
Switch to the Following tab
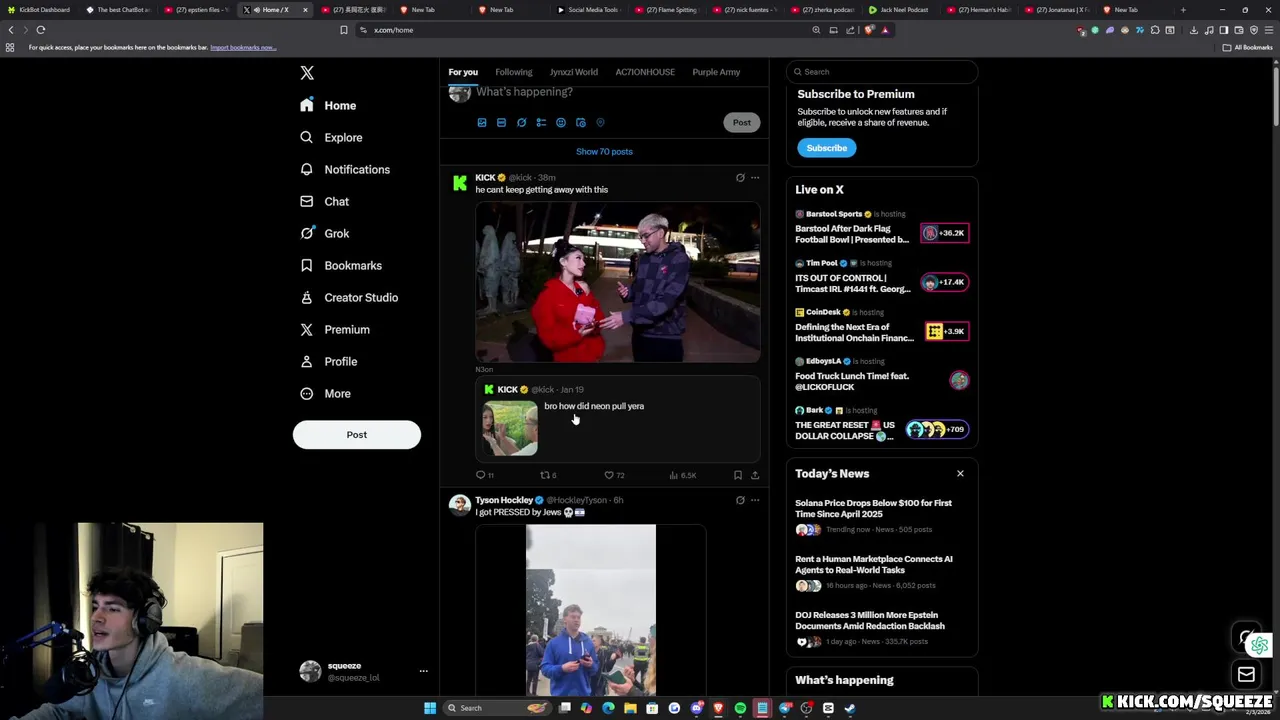pos(514,72)
